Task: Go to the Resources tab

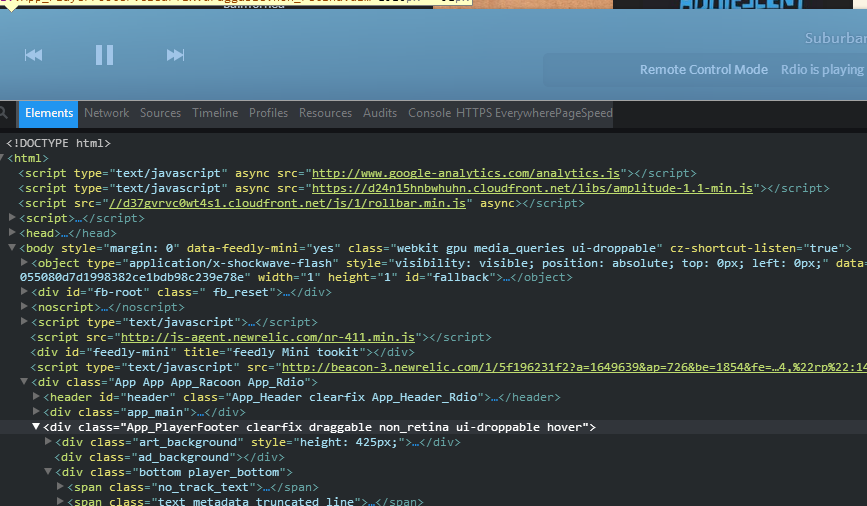Action: point(325,113)
